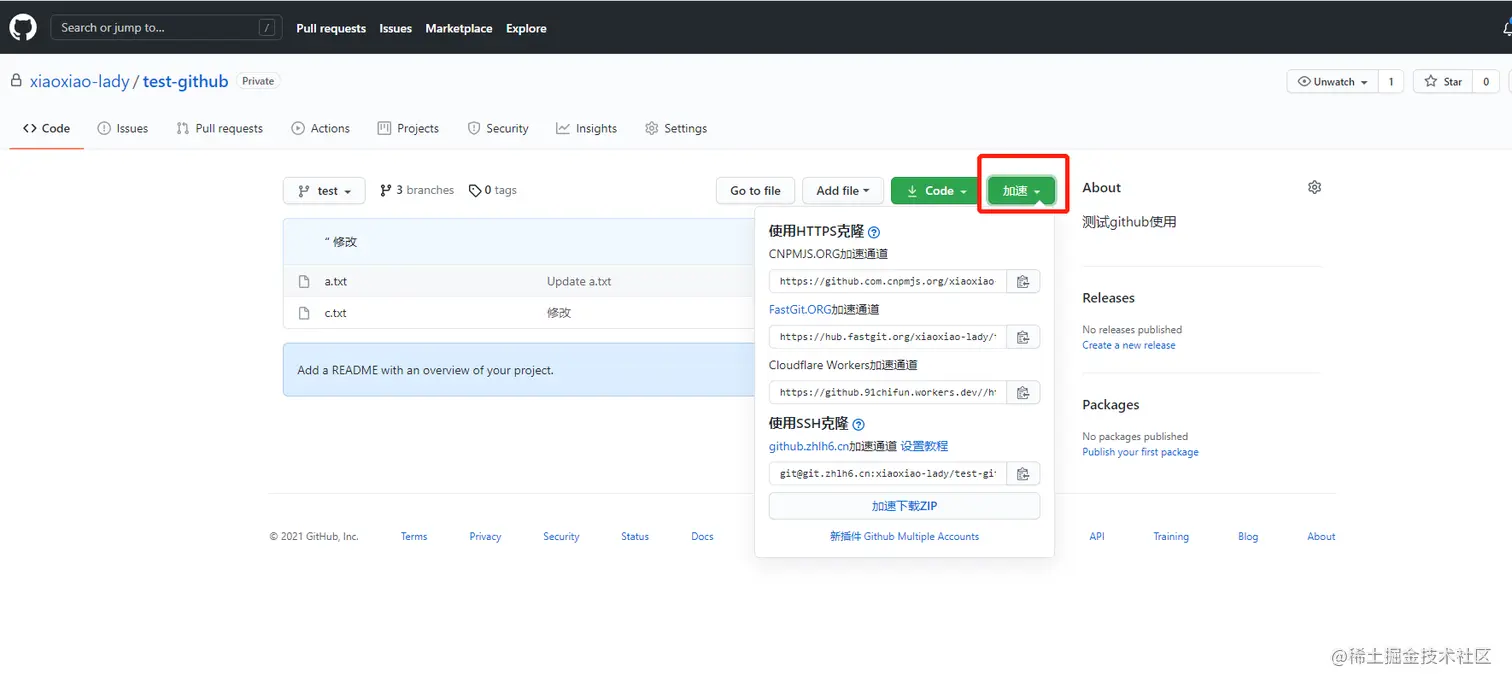Screen dimensions: 1512x687
Task: Click the watcher count 1
Action: pyautogui.click(x=1391, y=82)
